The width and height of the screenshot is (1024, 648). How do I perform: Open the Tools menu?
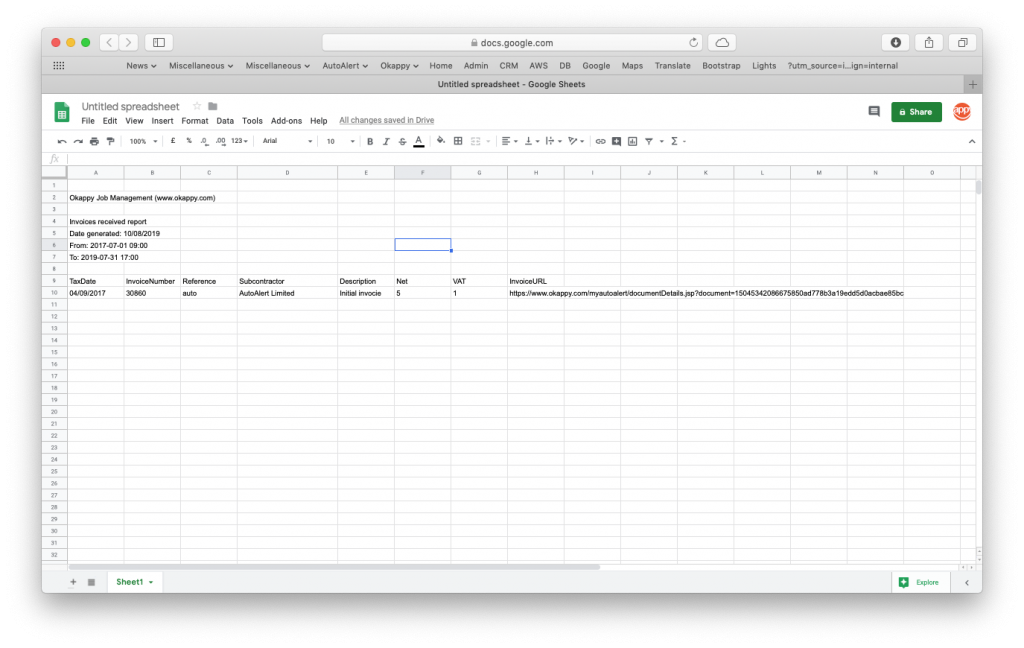click(x=252, y=121)
